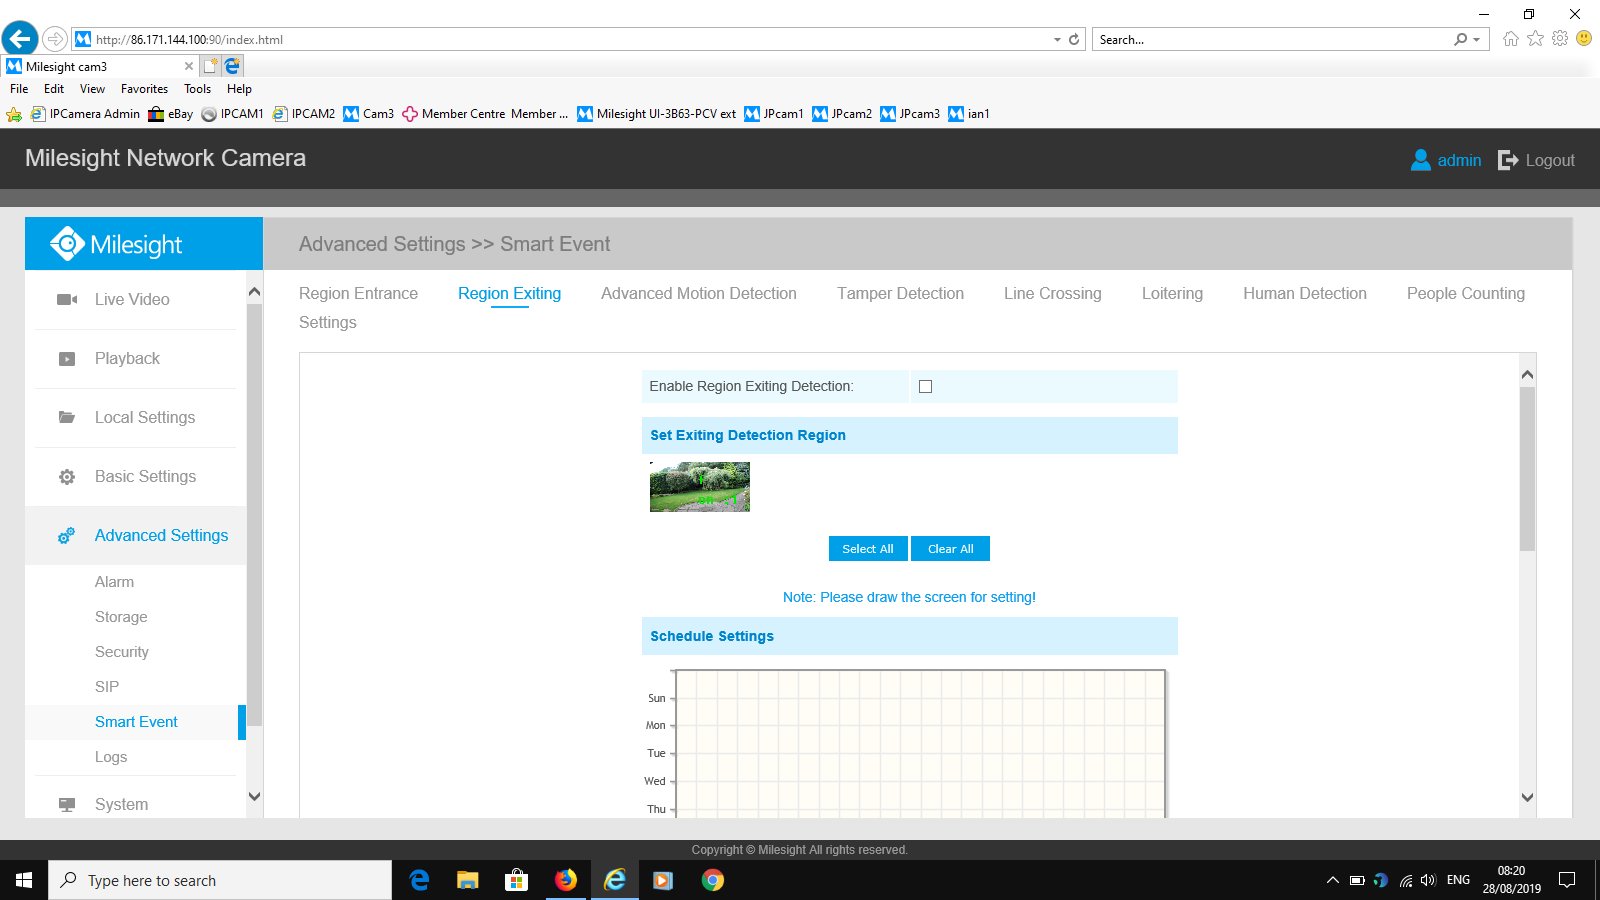
Task: Click the browser refresh icon
Action: coord(1074,40)
